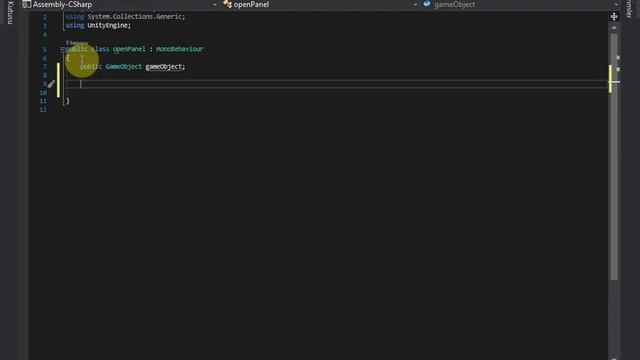This screenshot has height=360, width=640.
Task: Click 'MonoBehaviour' in the class declaration
Action: click(180, 49)
